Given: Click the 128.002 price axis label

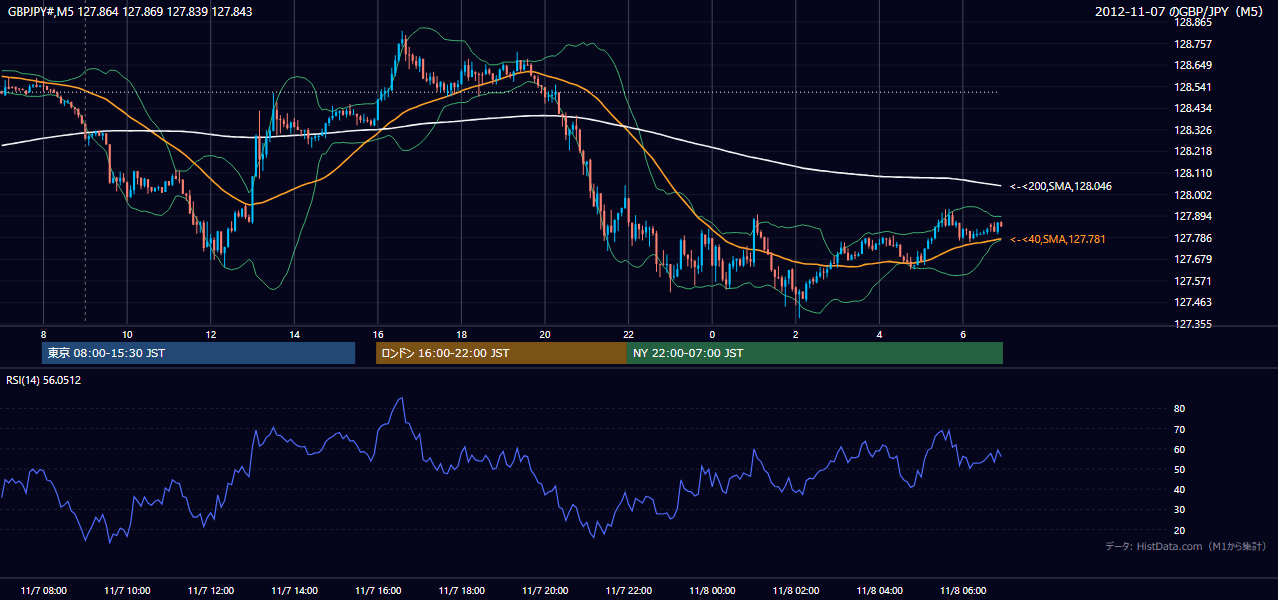Looking at the screenshot, I should pyautogui.click(x=1191, y=195).
